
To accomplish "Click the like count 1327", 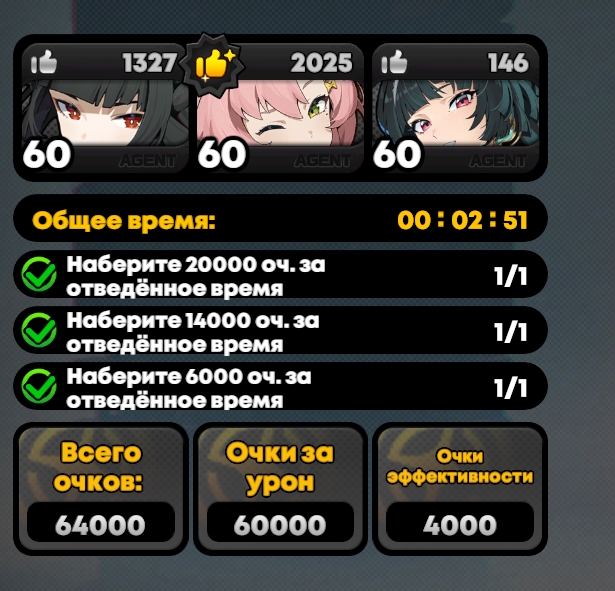I will pos(149,63).
